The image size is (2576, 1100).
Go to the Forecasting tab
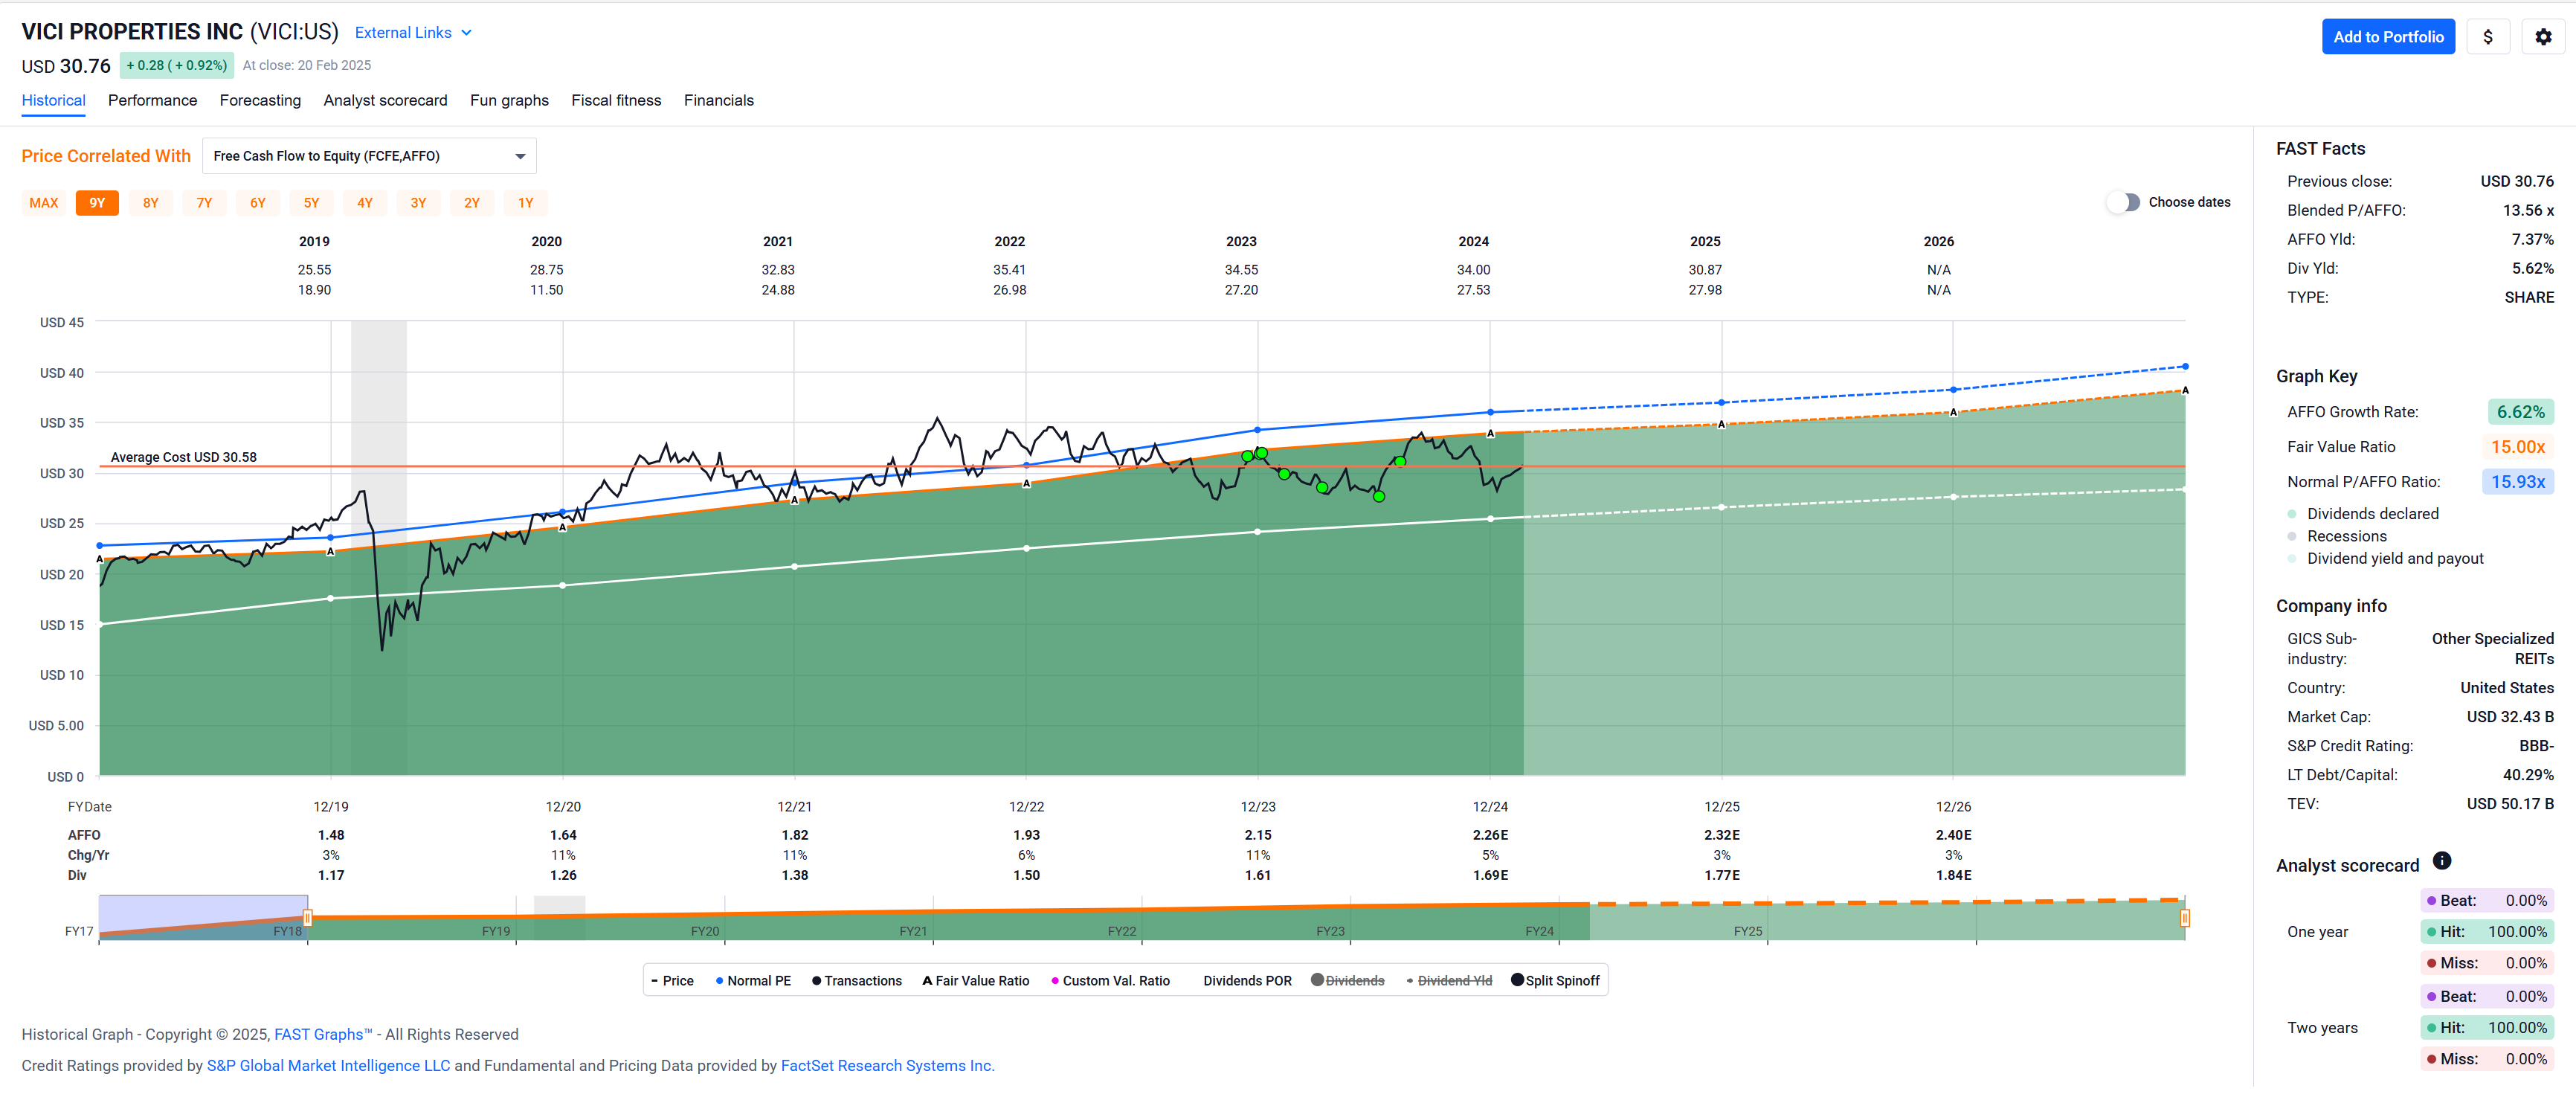(260, 100)
